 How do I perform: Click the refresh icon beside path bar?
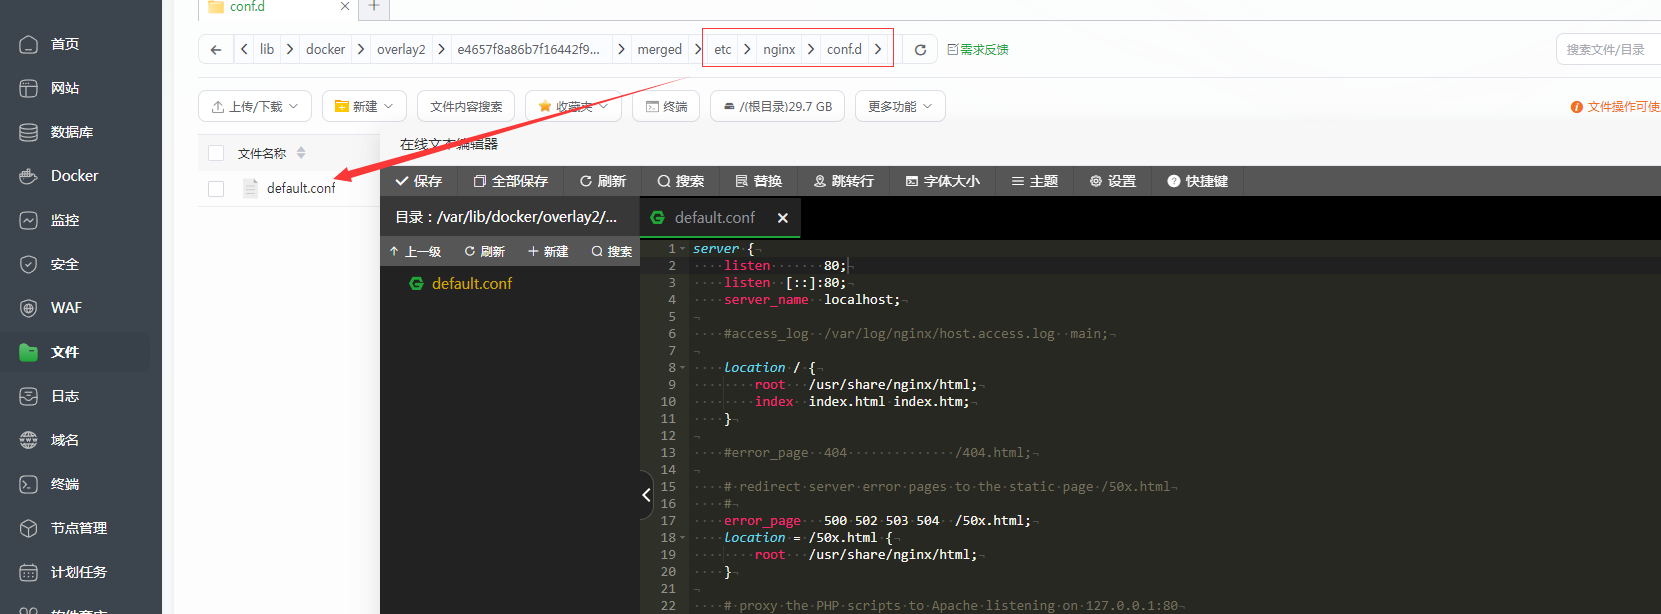coord(920,49)
